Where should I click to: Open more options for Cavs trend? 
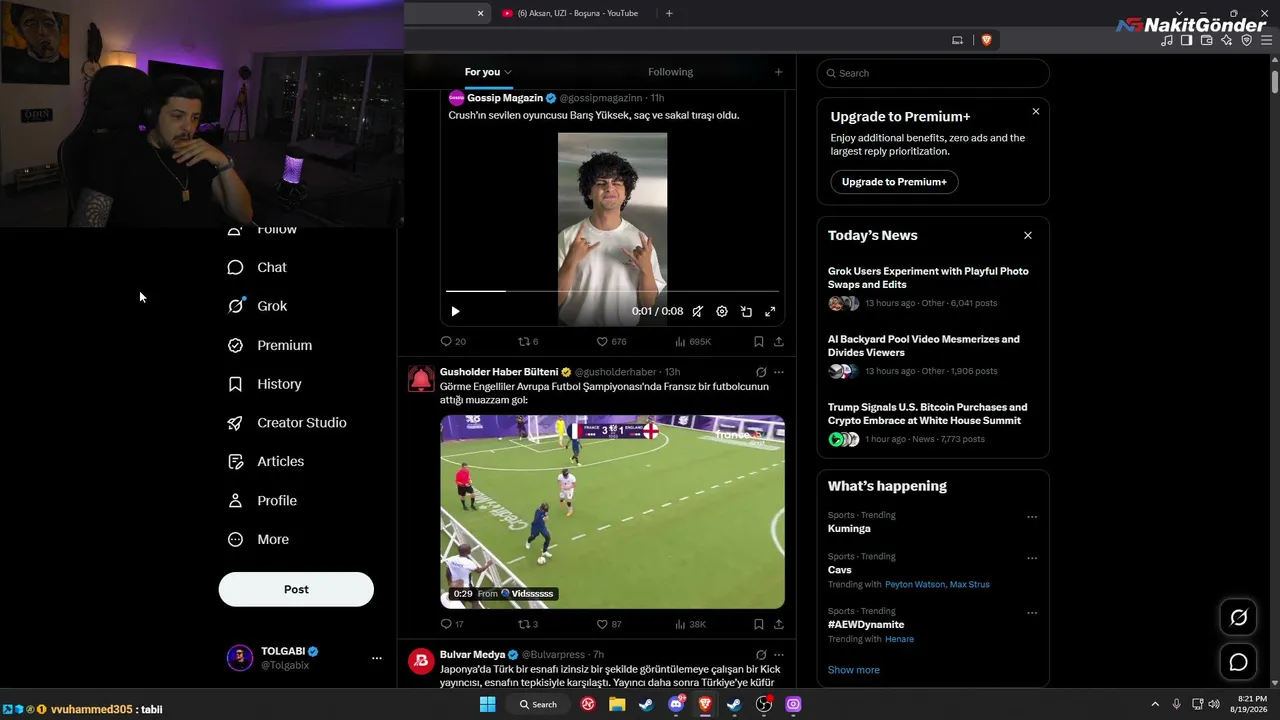pyautogui.click(x=1032, y=558)
